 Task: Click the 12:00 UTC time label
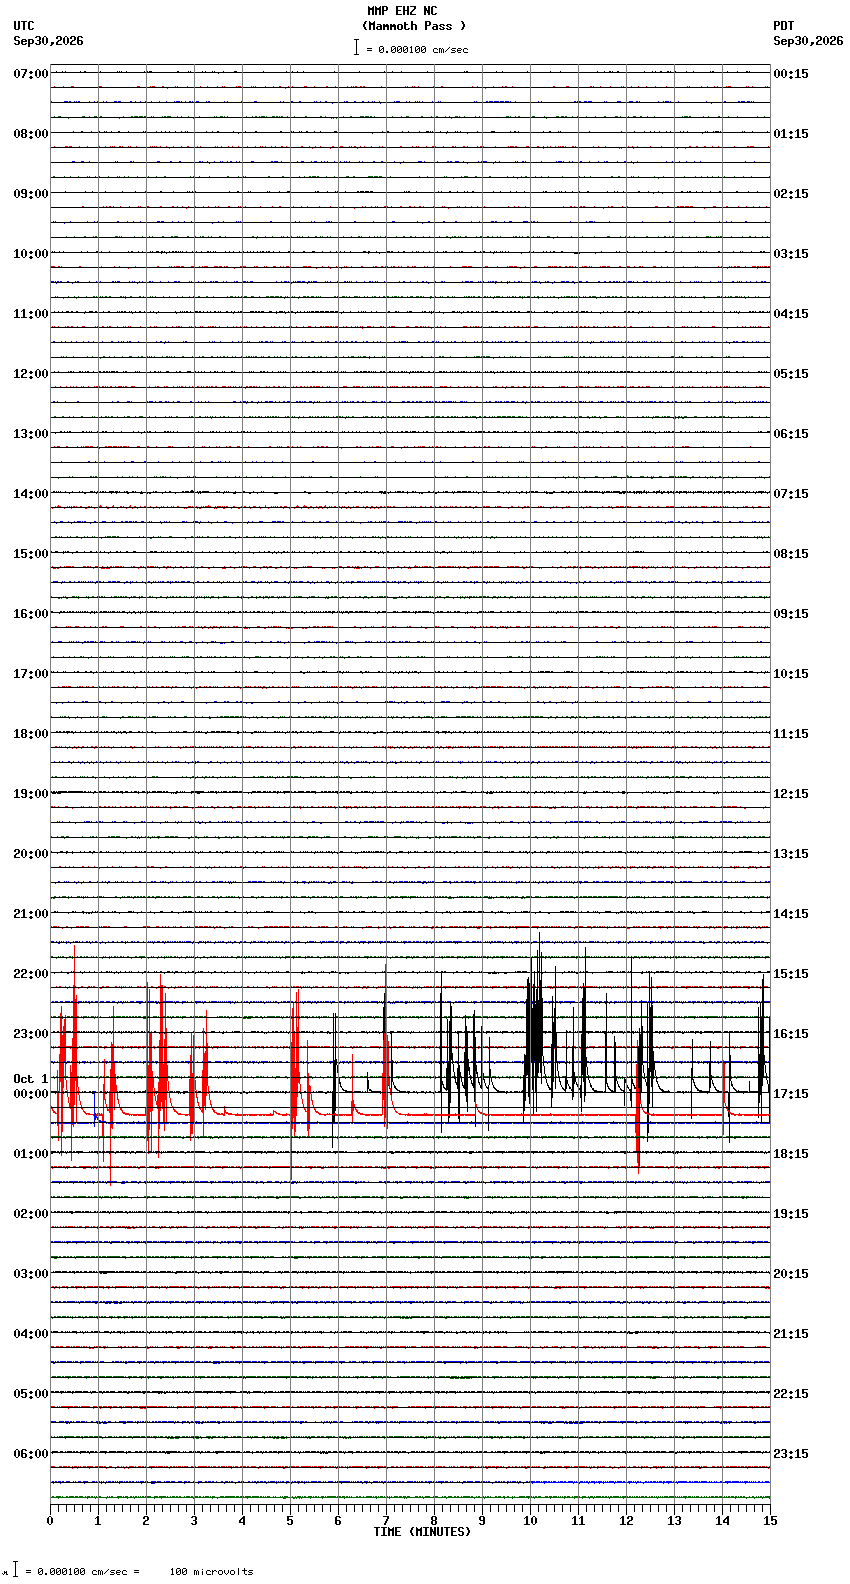31,374
